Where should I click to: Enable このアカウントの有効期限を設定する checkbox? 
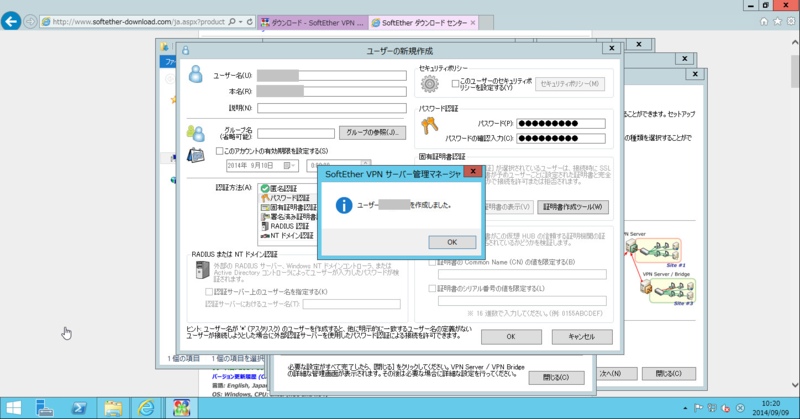pyautogui.click(x=219, y=151)
